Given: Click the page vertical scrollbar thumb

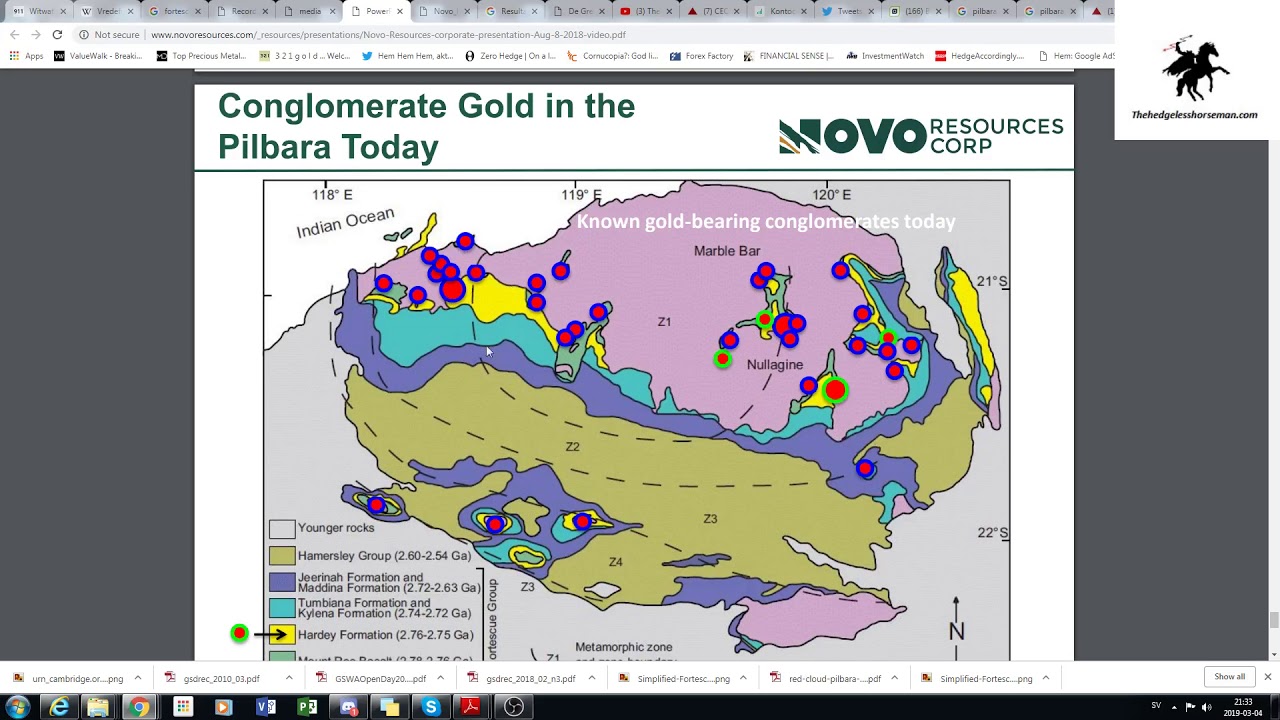Looking at the screenshot, I should [x=1273, y=620].
